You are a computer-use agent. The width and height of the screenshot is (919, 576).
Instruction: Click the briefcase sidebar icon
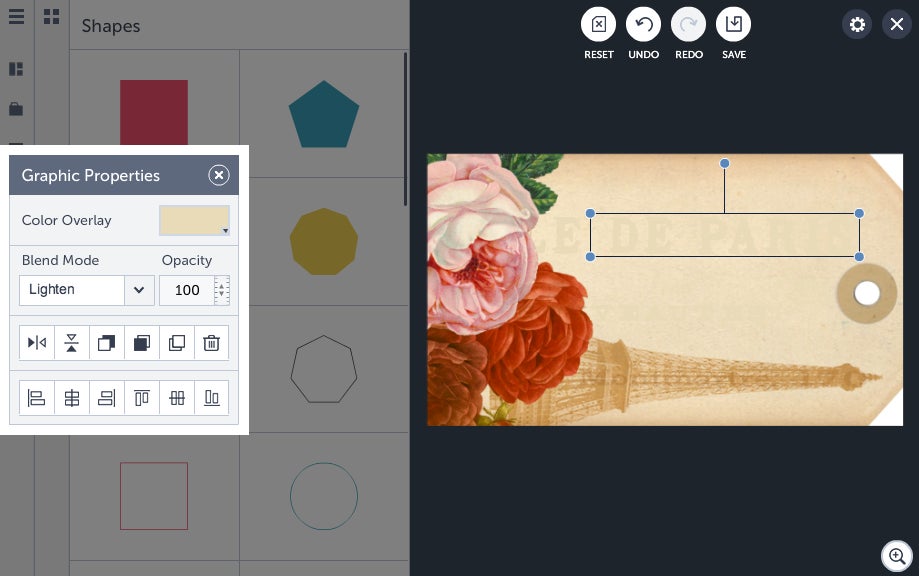(x=16, y=109)
